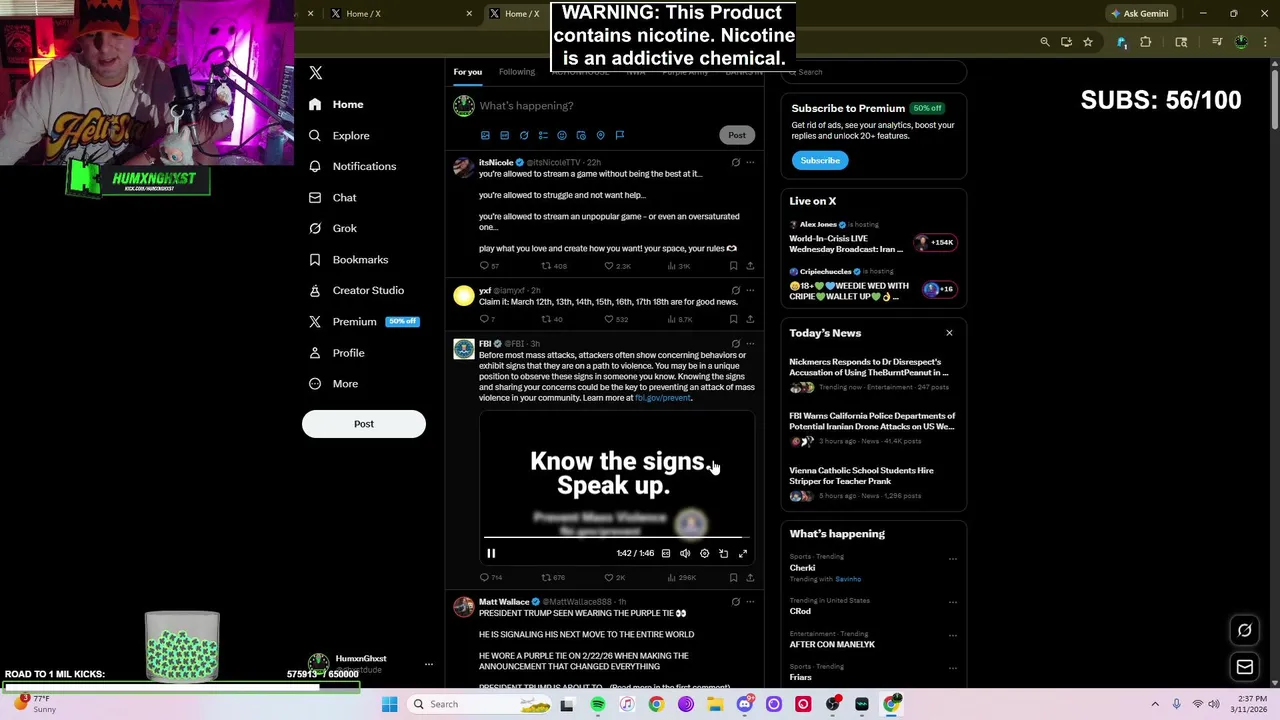1280x720 pixels.
Task: Open Profile in the sidebar
Action: point(337,352)
